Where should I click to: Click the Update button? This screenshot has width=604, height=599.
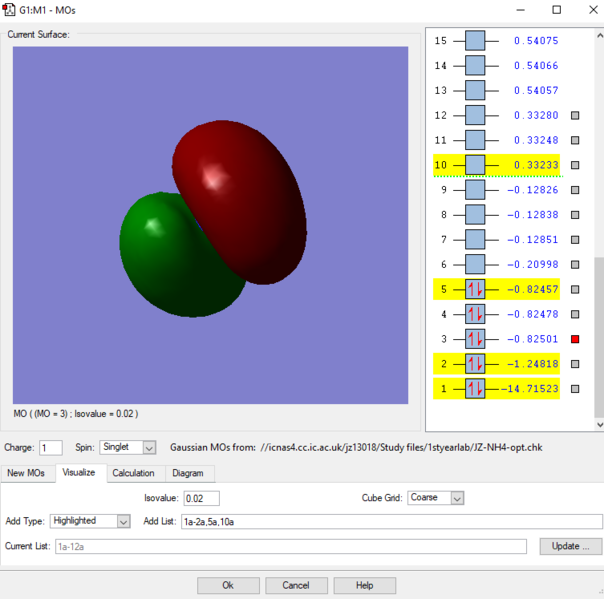coord(570,546)
